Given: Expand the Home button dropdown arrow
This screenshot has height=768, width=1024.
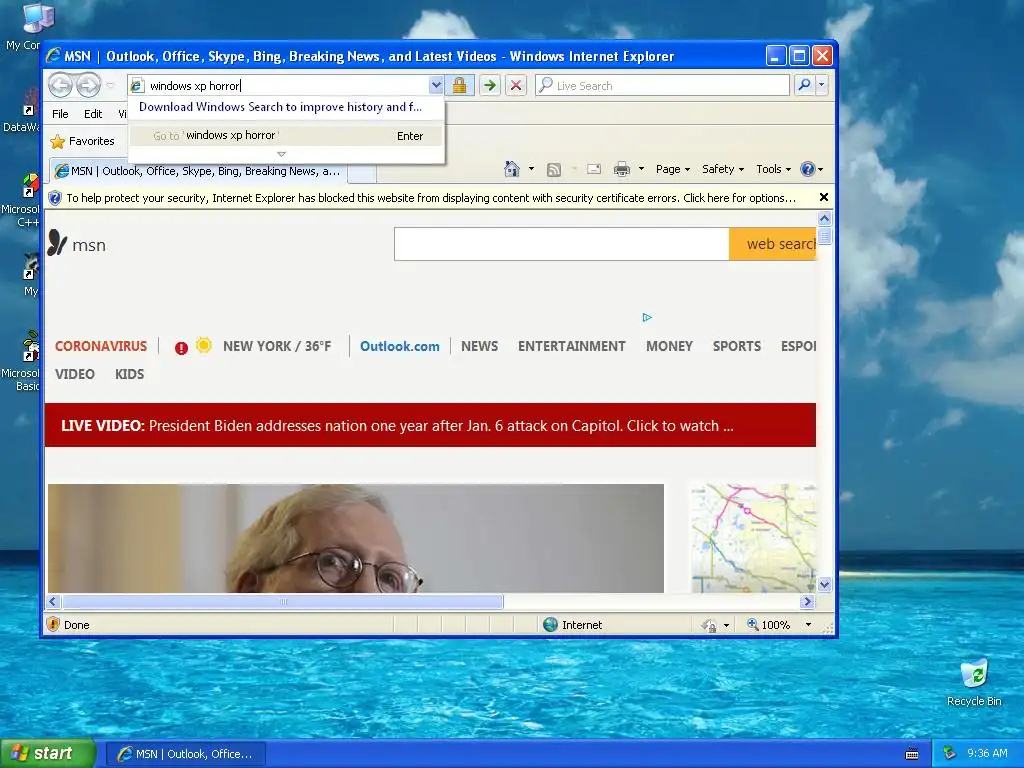Looking at the screenshot, I should tap(531, 169).
